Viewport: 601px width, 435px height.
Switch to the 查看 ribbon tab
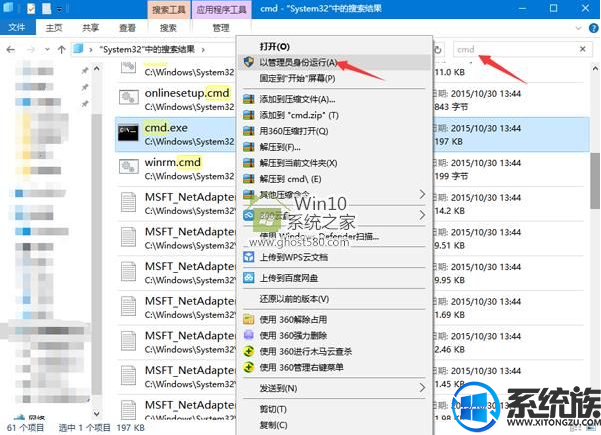pyautogui.click(x=127, y=28)
